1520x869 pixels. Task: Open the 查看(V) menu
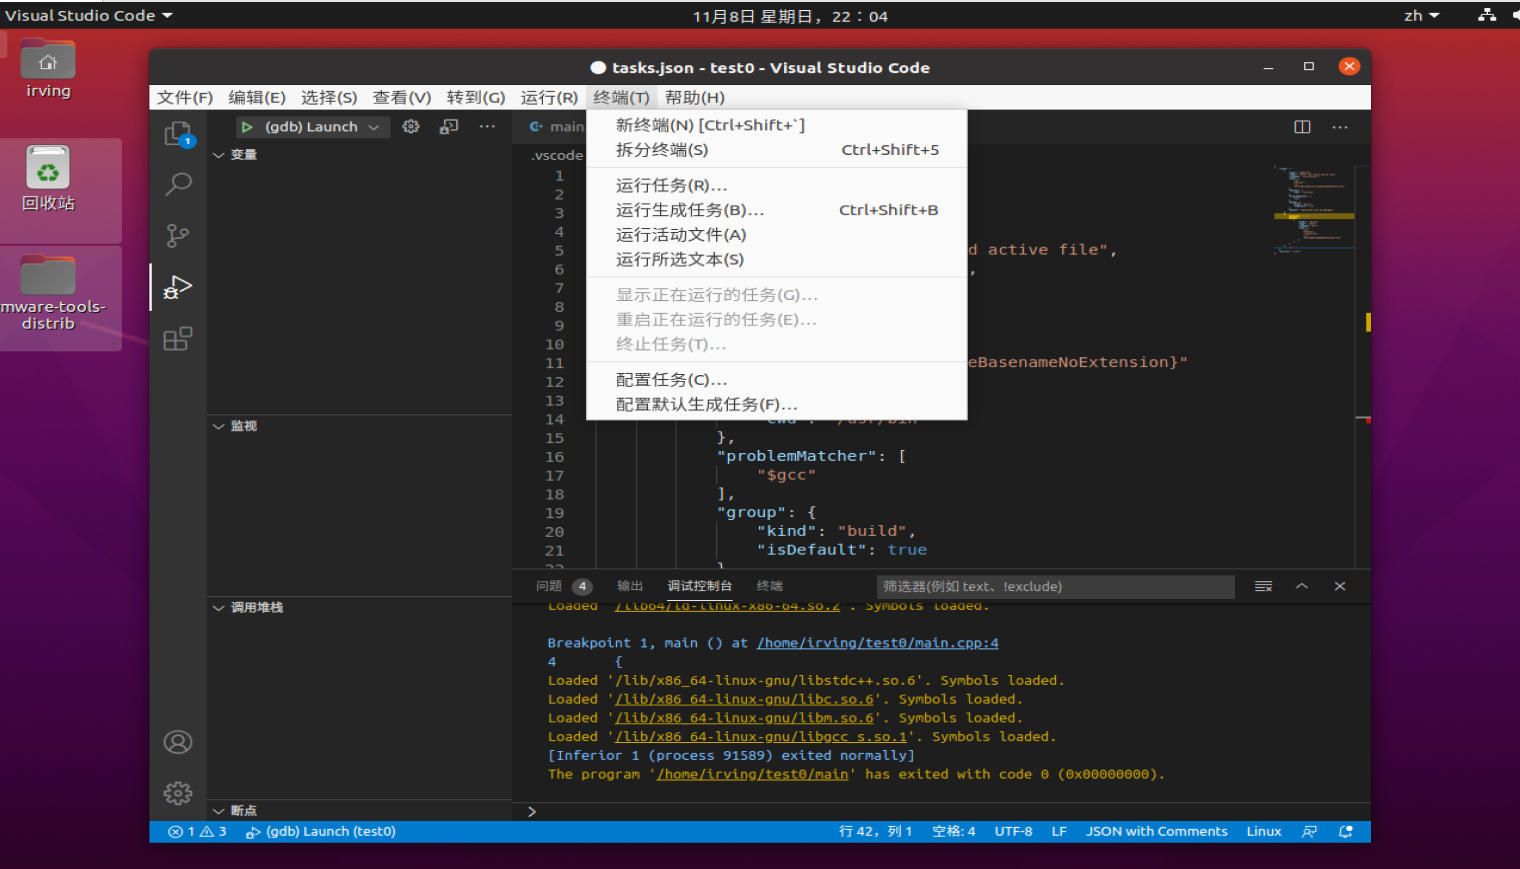tap(402, 97)
